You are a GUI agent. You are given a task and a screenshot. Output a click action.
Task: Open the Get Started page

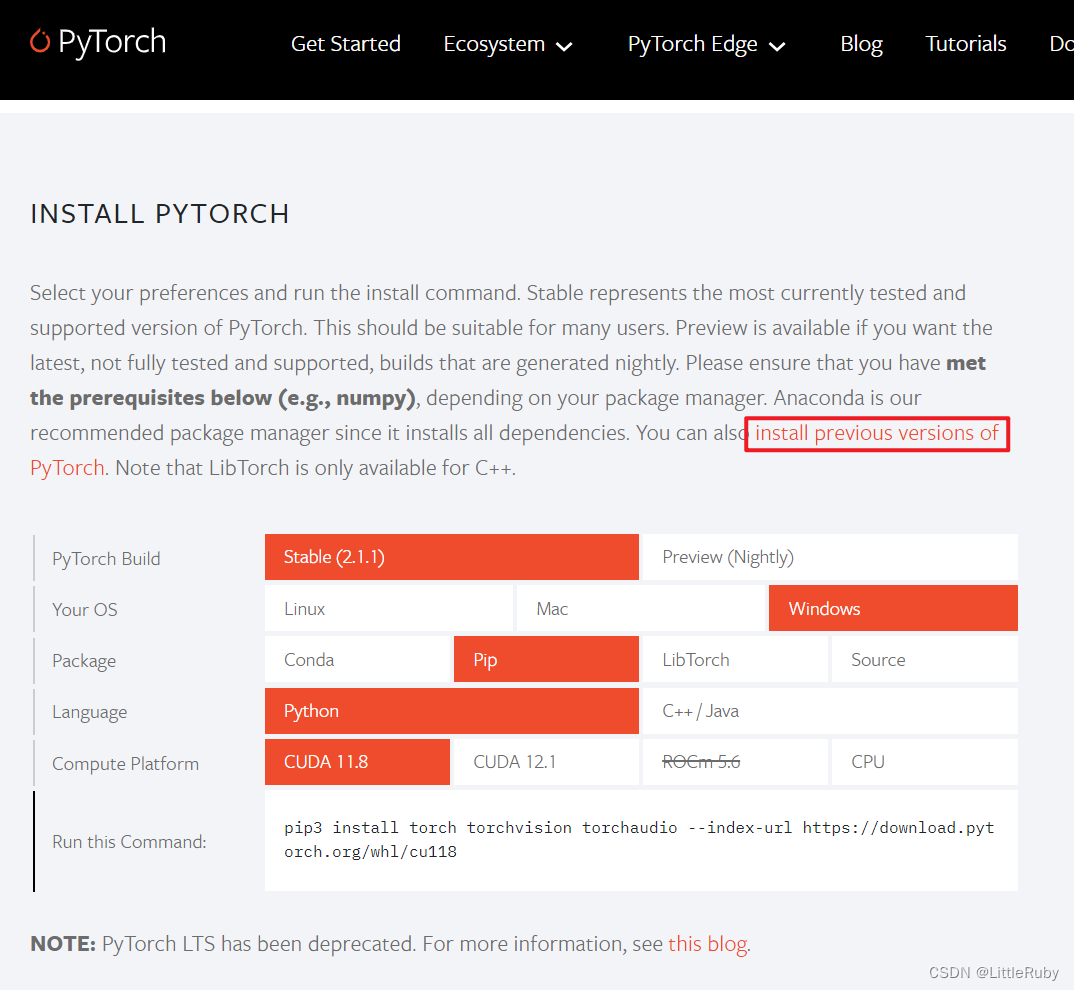(x=345, y=44)
